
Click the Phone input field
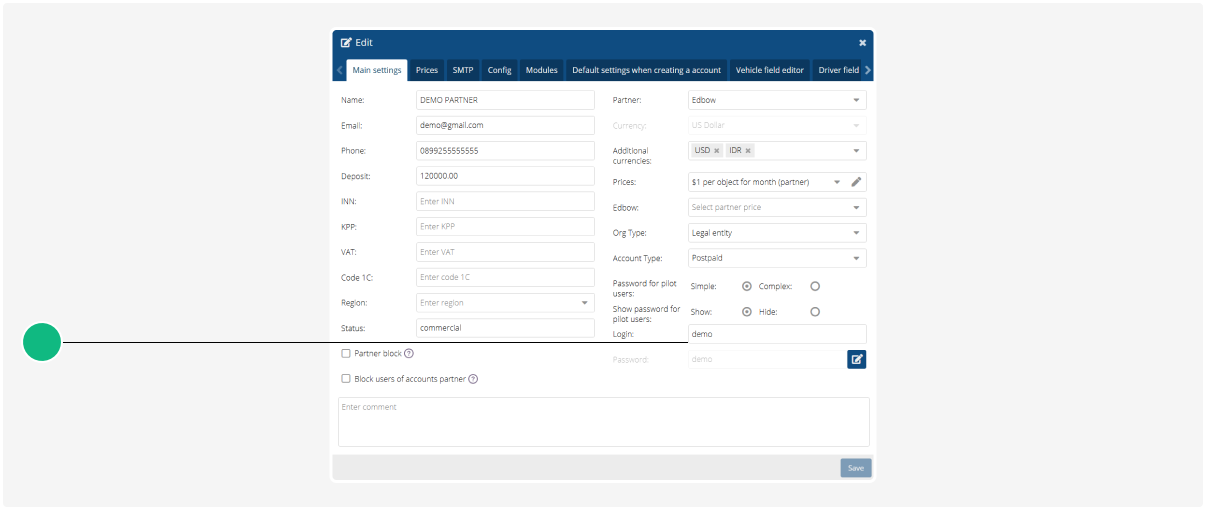click(505, 151)
